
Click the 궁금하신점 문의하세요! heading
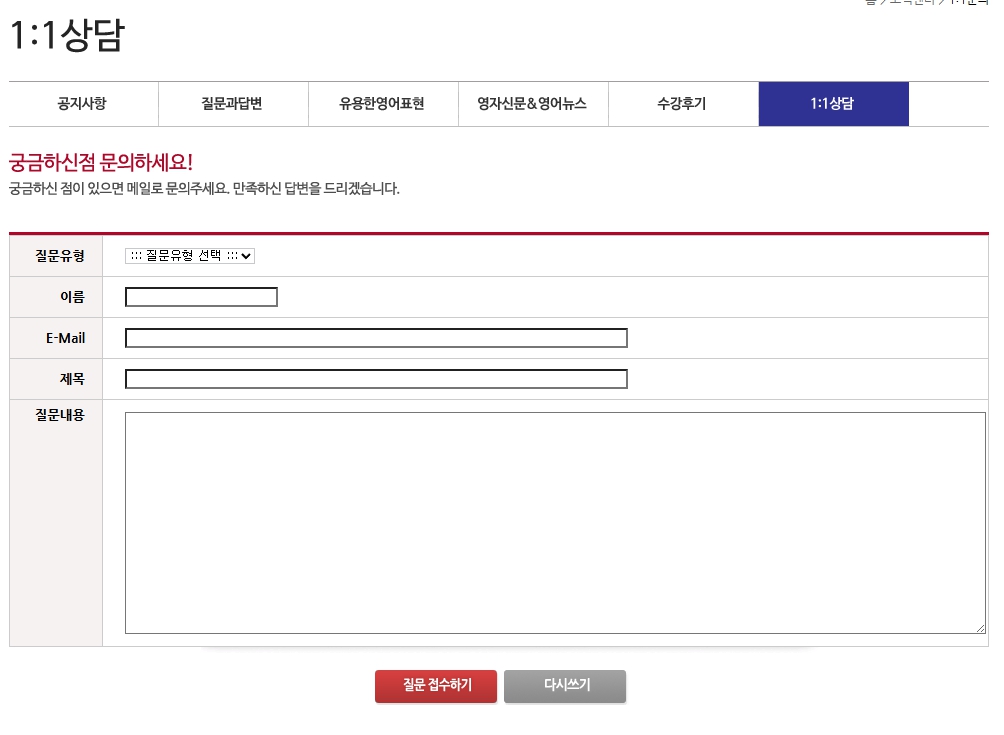[x=100, y=163]
